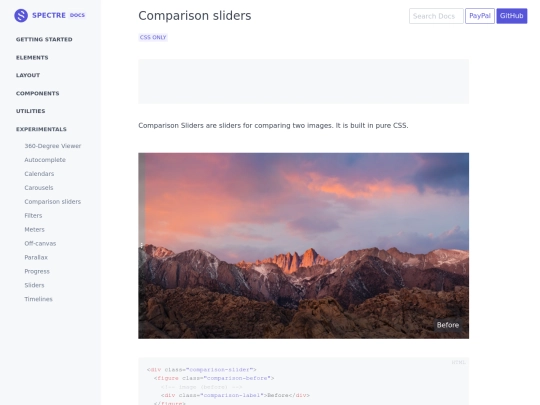
Task: Open the Off-canvas page
Action: [x=40, y=243]
